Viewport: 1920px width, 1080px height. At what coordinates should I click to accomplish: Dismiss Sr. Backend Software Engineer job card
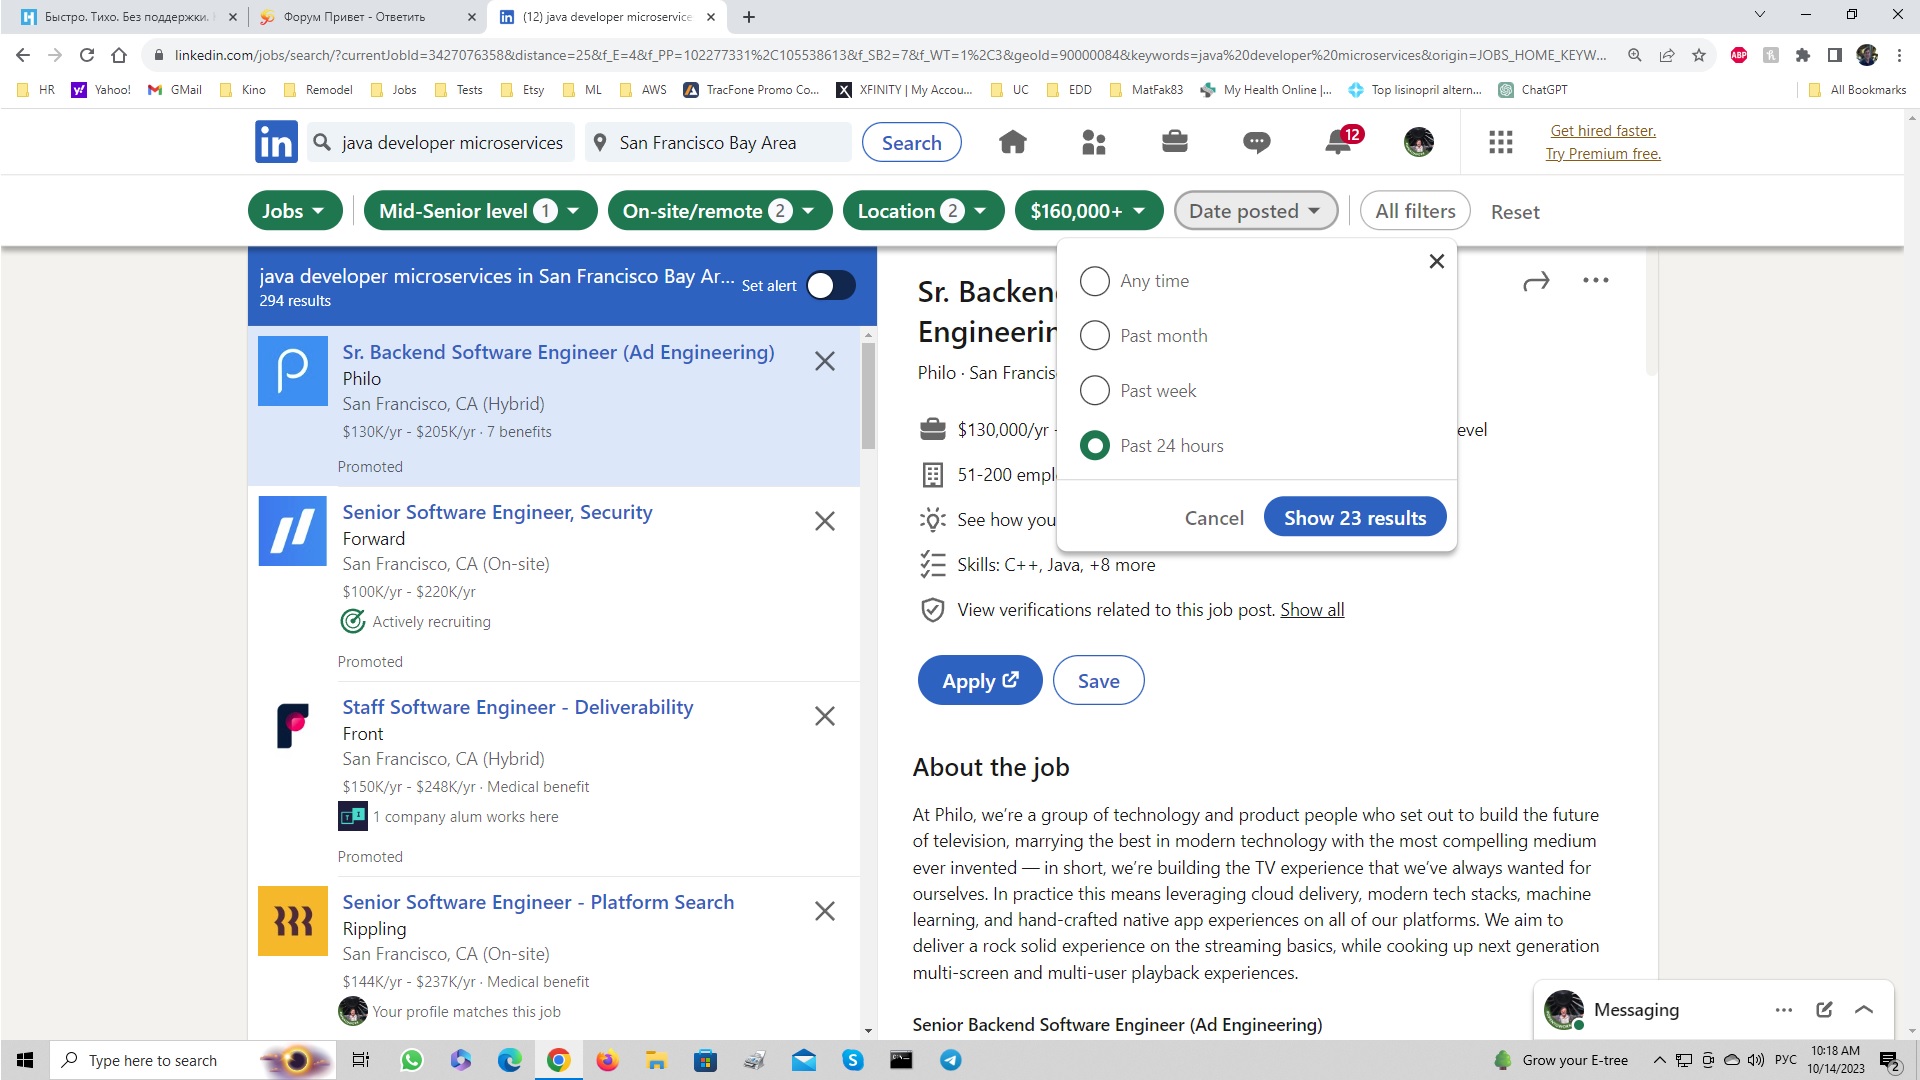point(825,361)
